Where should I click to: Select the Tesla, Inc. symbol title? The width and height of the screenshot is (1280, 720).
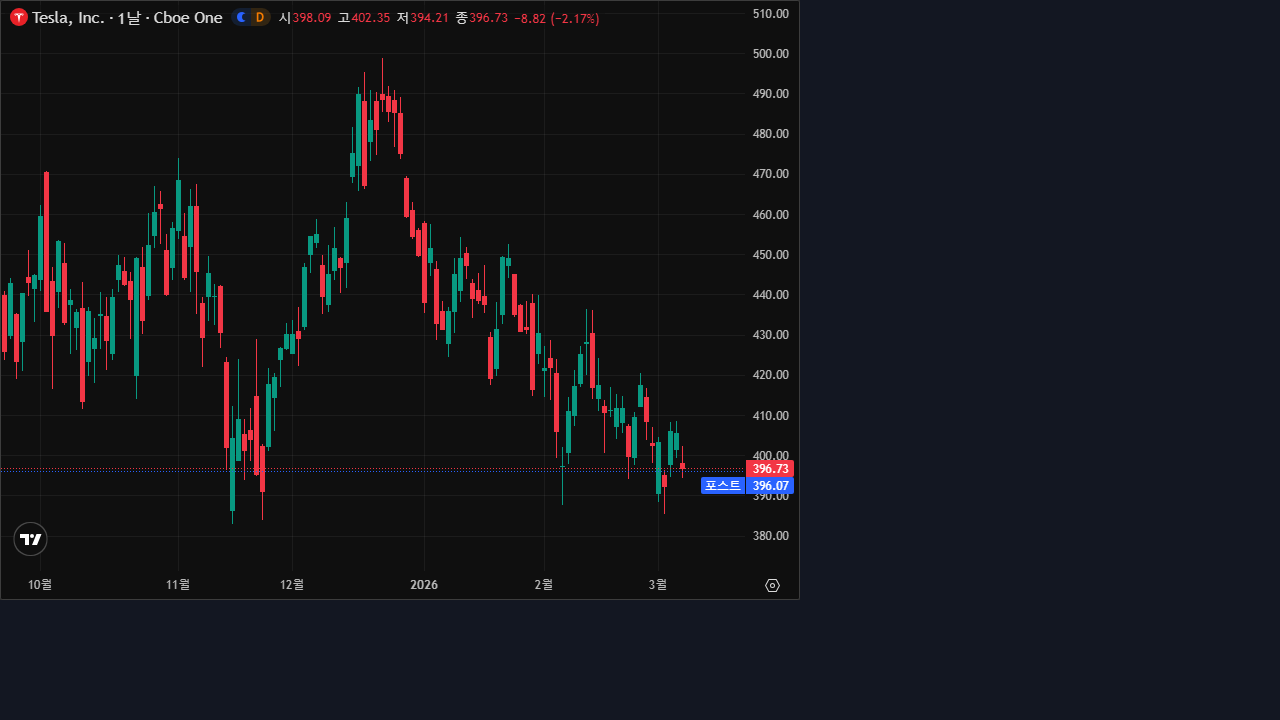pos(68,18)
